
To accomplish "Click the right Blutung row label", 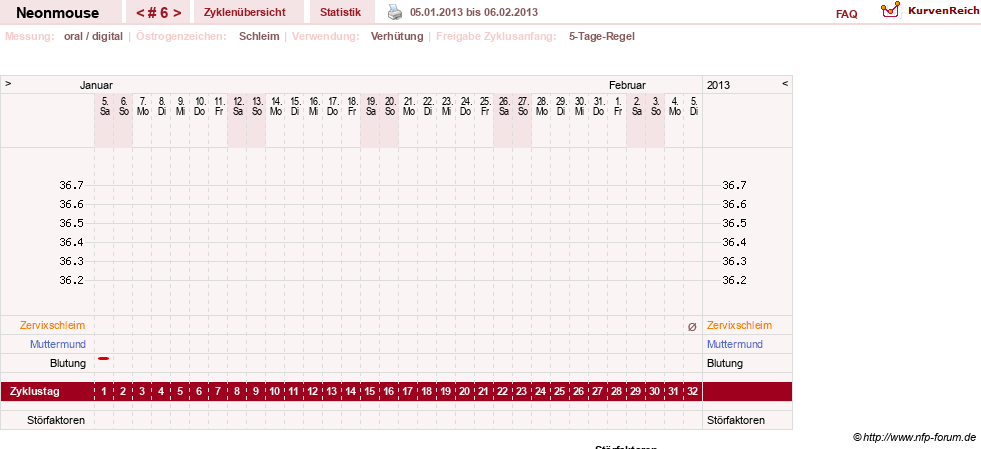I will (x=725, y=363).
